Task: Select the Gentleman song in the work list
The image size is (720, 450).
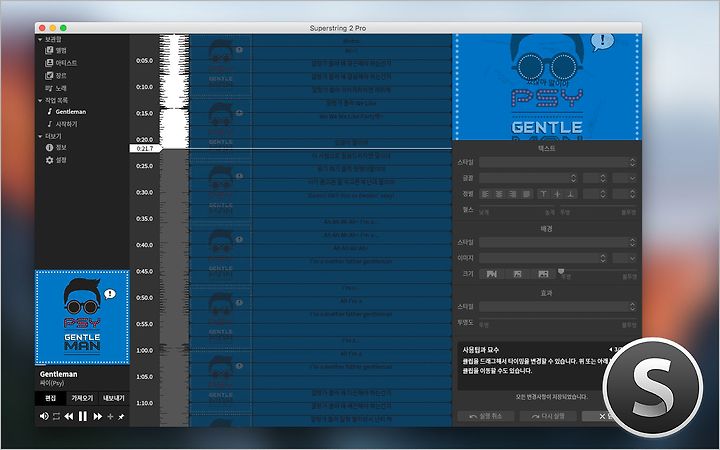Action: coord(67,112)
